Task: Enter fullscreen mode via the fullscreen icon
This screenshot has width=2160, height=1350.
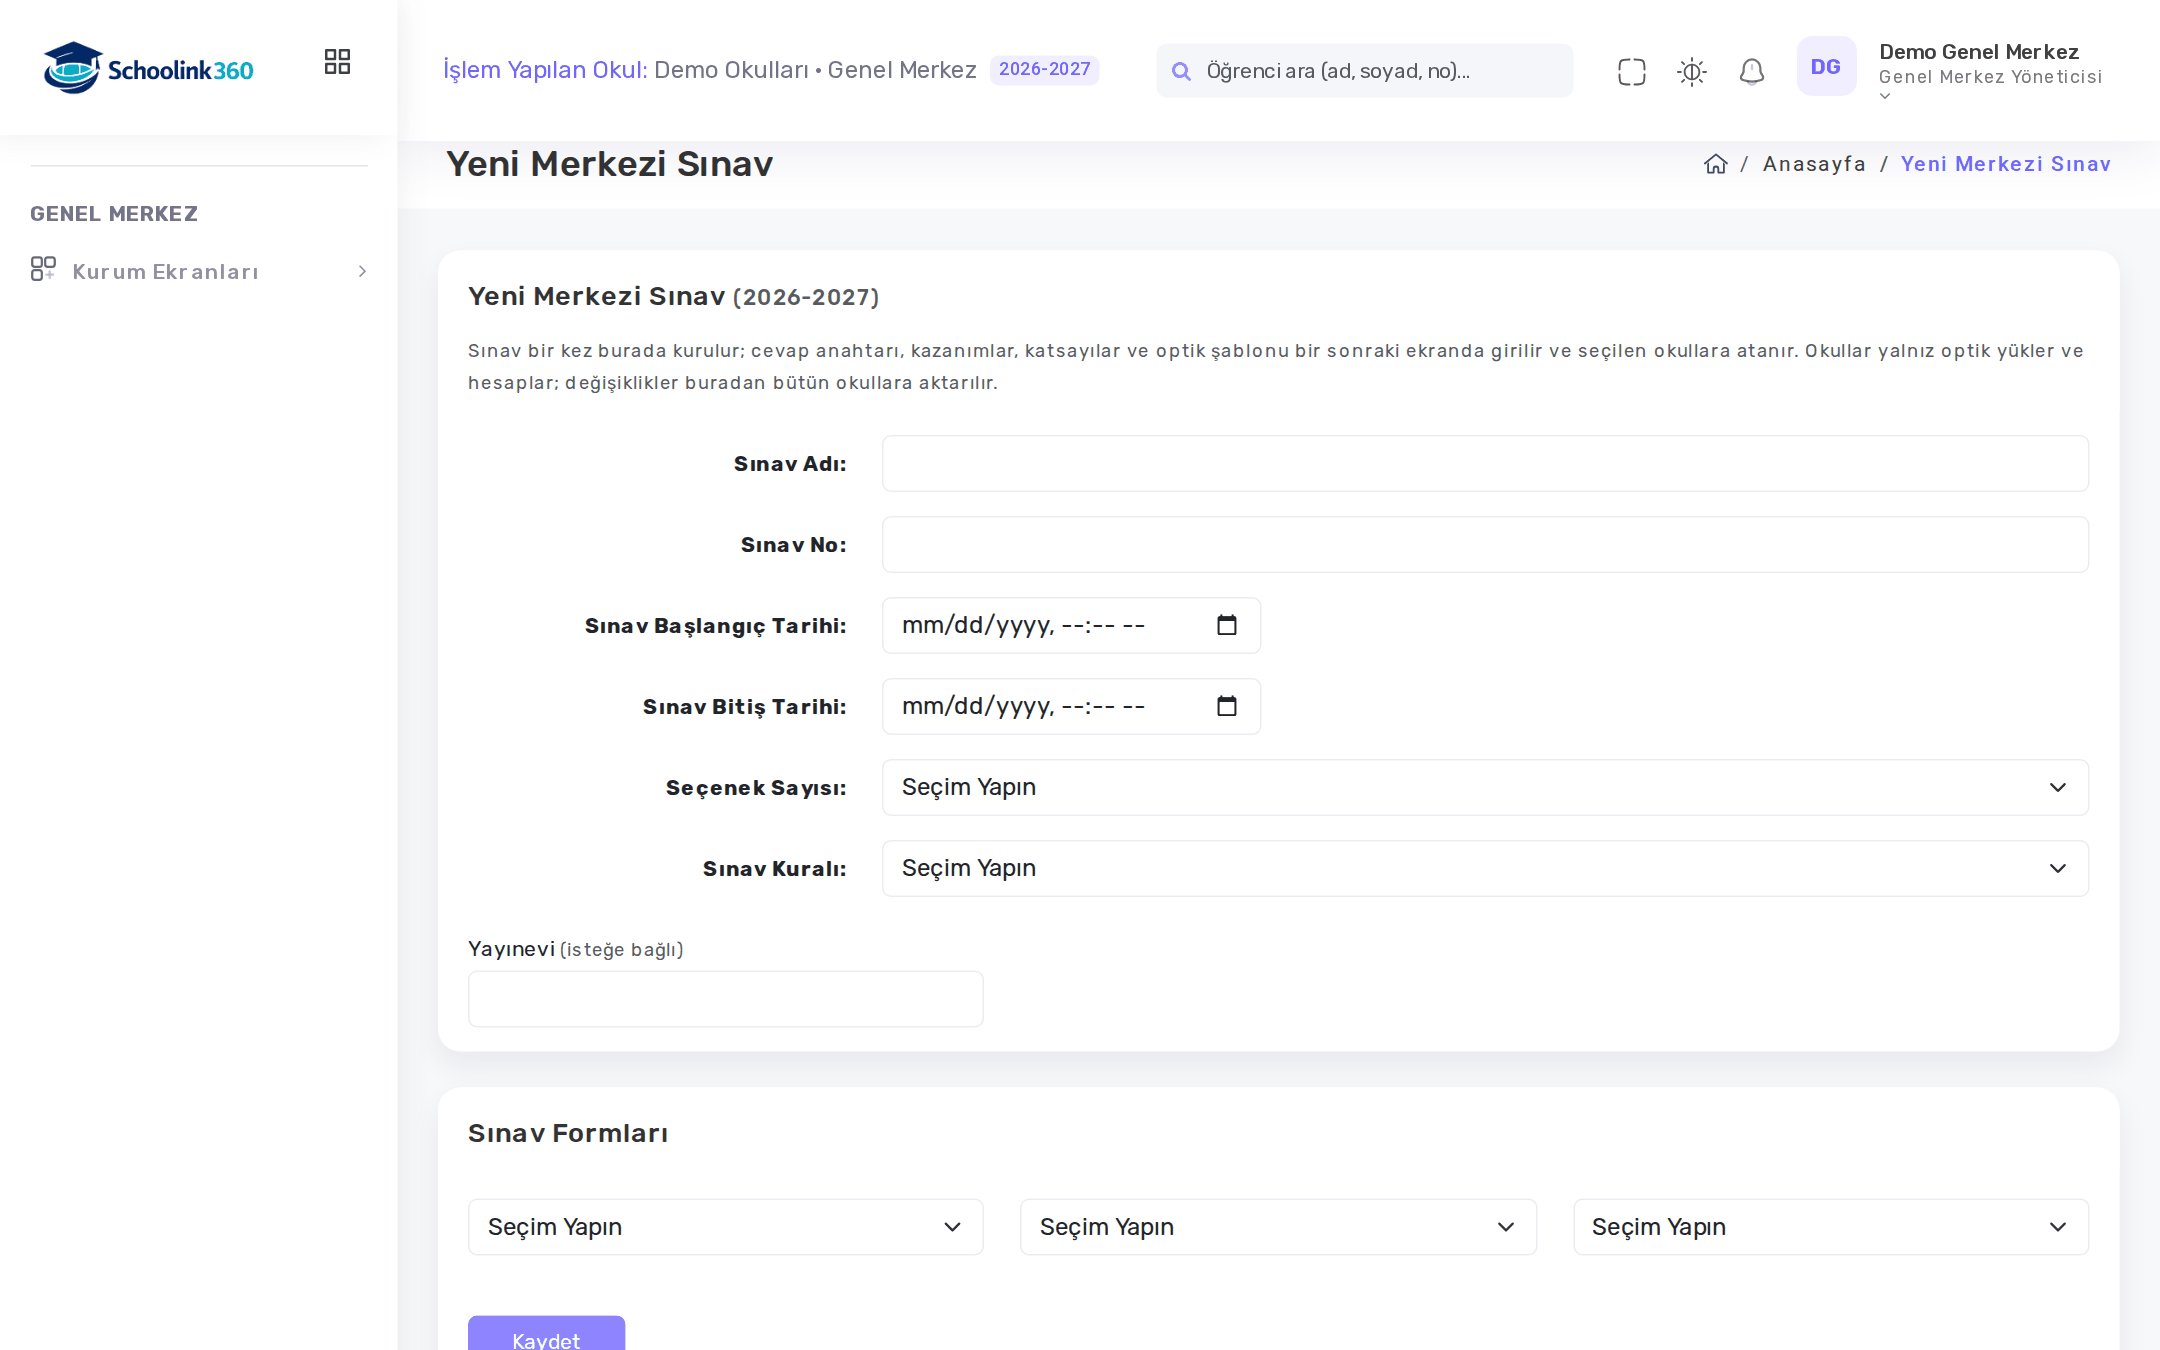Action: click(x=1631, y=71)
